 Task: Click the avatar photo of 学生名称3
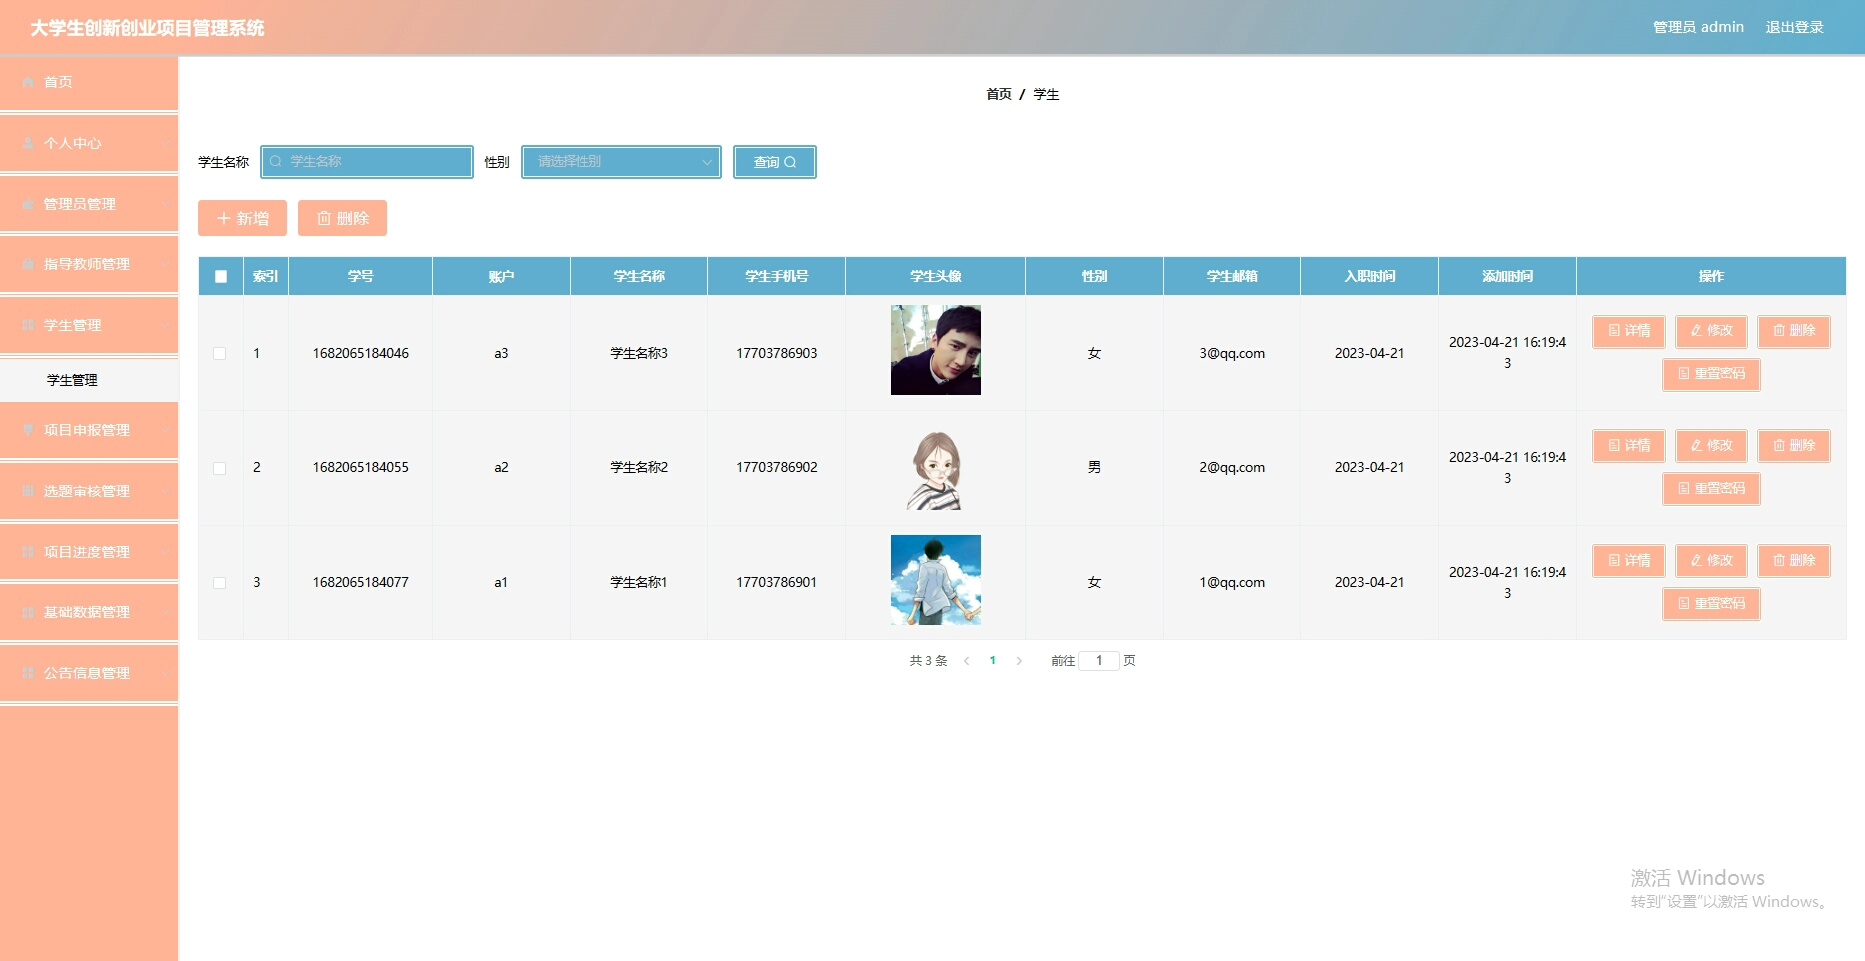936,350
